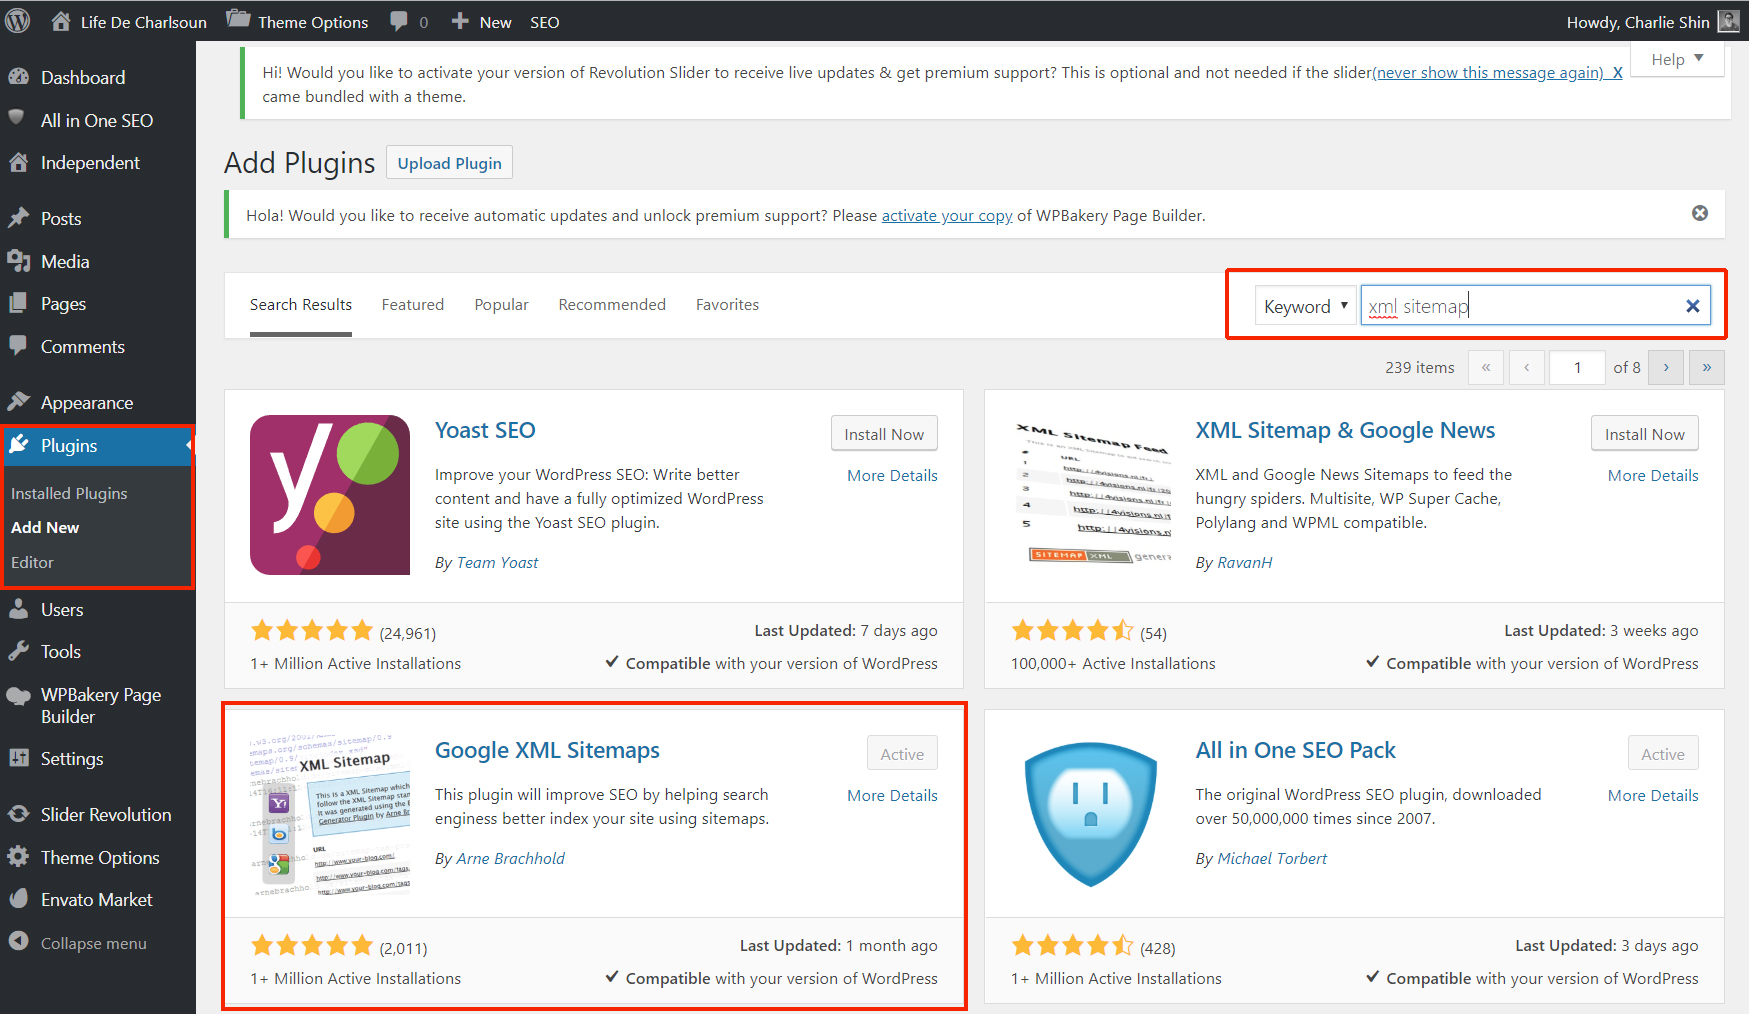1749x1014 pixels.
Task: Click the current page number field
Action: (x=1577, y=367)
